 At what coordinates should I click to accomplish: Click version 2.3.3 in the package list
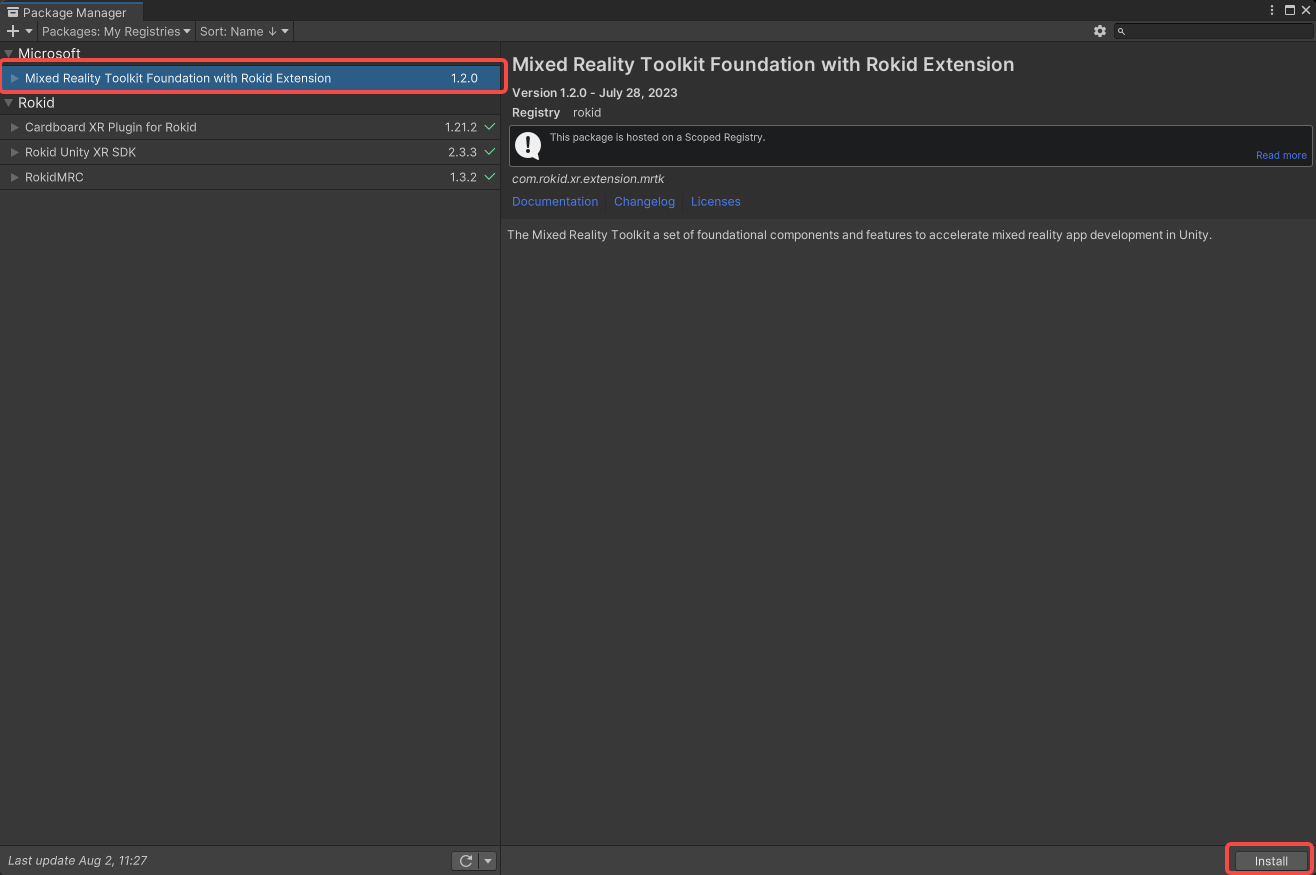pyautogui.click(x=462, y=152)
